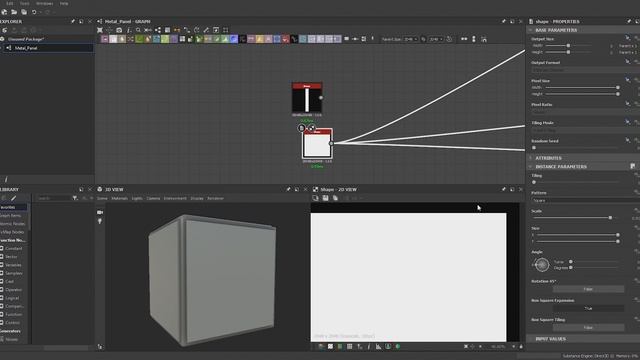
Task: Click the info icon in 2D View bottom bar
Action: pos(369,347)
